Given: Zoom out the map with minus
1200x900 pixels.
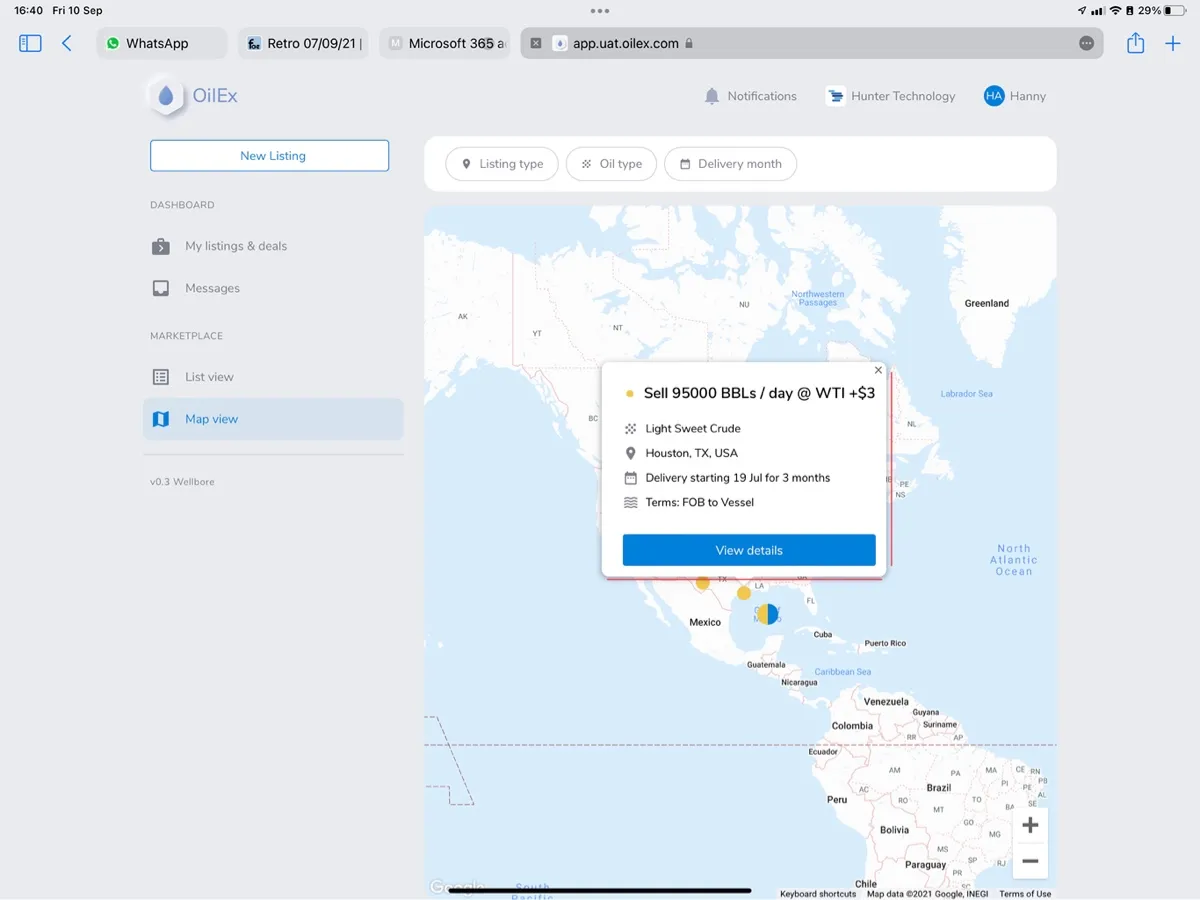Looking at the screenshot, I should click(x=1030, y=861).
